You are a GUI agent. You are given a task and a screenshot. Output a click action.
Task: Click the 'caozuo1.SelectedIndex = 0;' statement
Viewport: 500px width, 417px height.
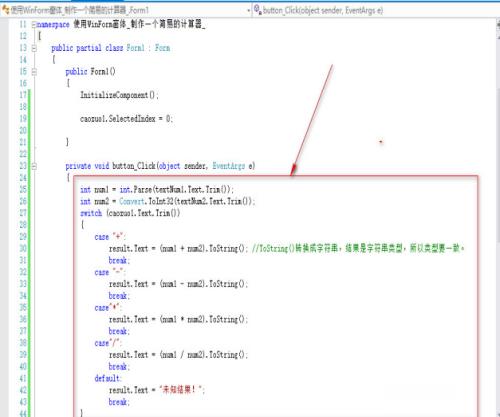126,119
